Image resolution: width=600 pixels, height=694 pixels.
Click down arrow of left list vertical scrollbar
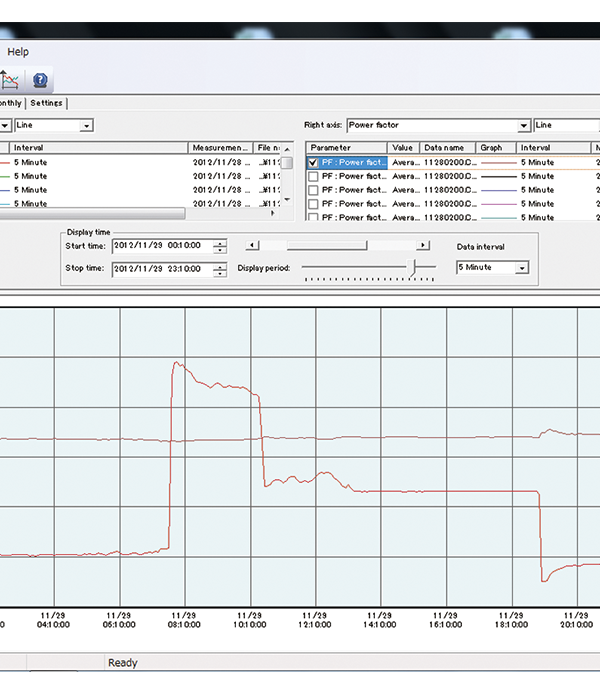point(287,200)
